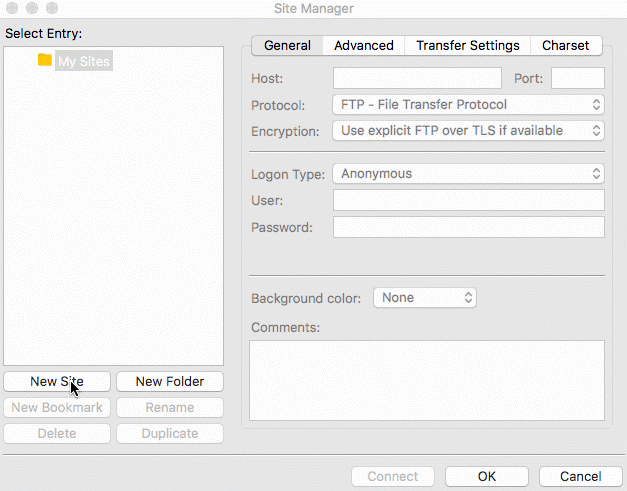Open the Transfer Settings tab
Image resolution: width=627 pixels, height=491 pixels.
(467, 46)
